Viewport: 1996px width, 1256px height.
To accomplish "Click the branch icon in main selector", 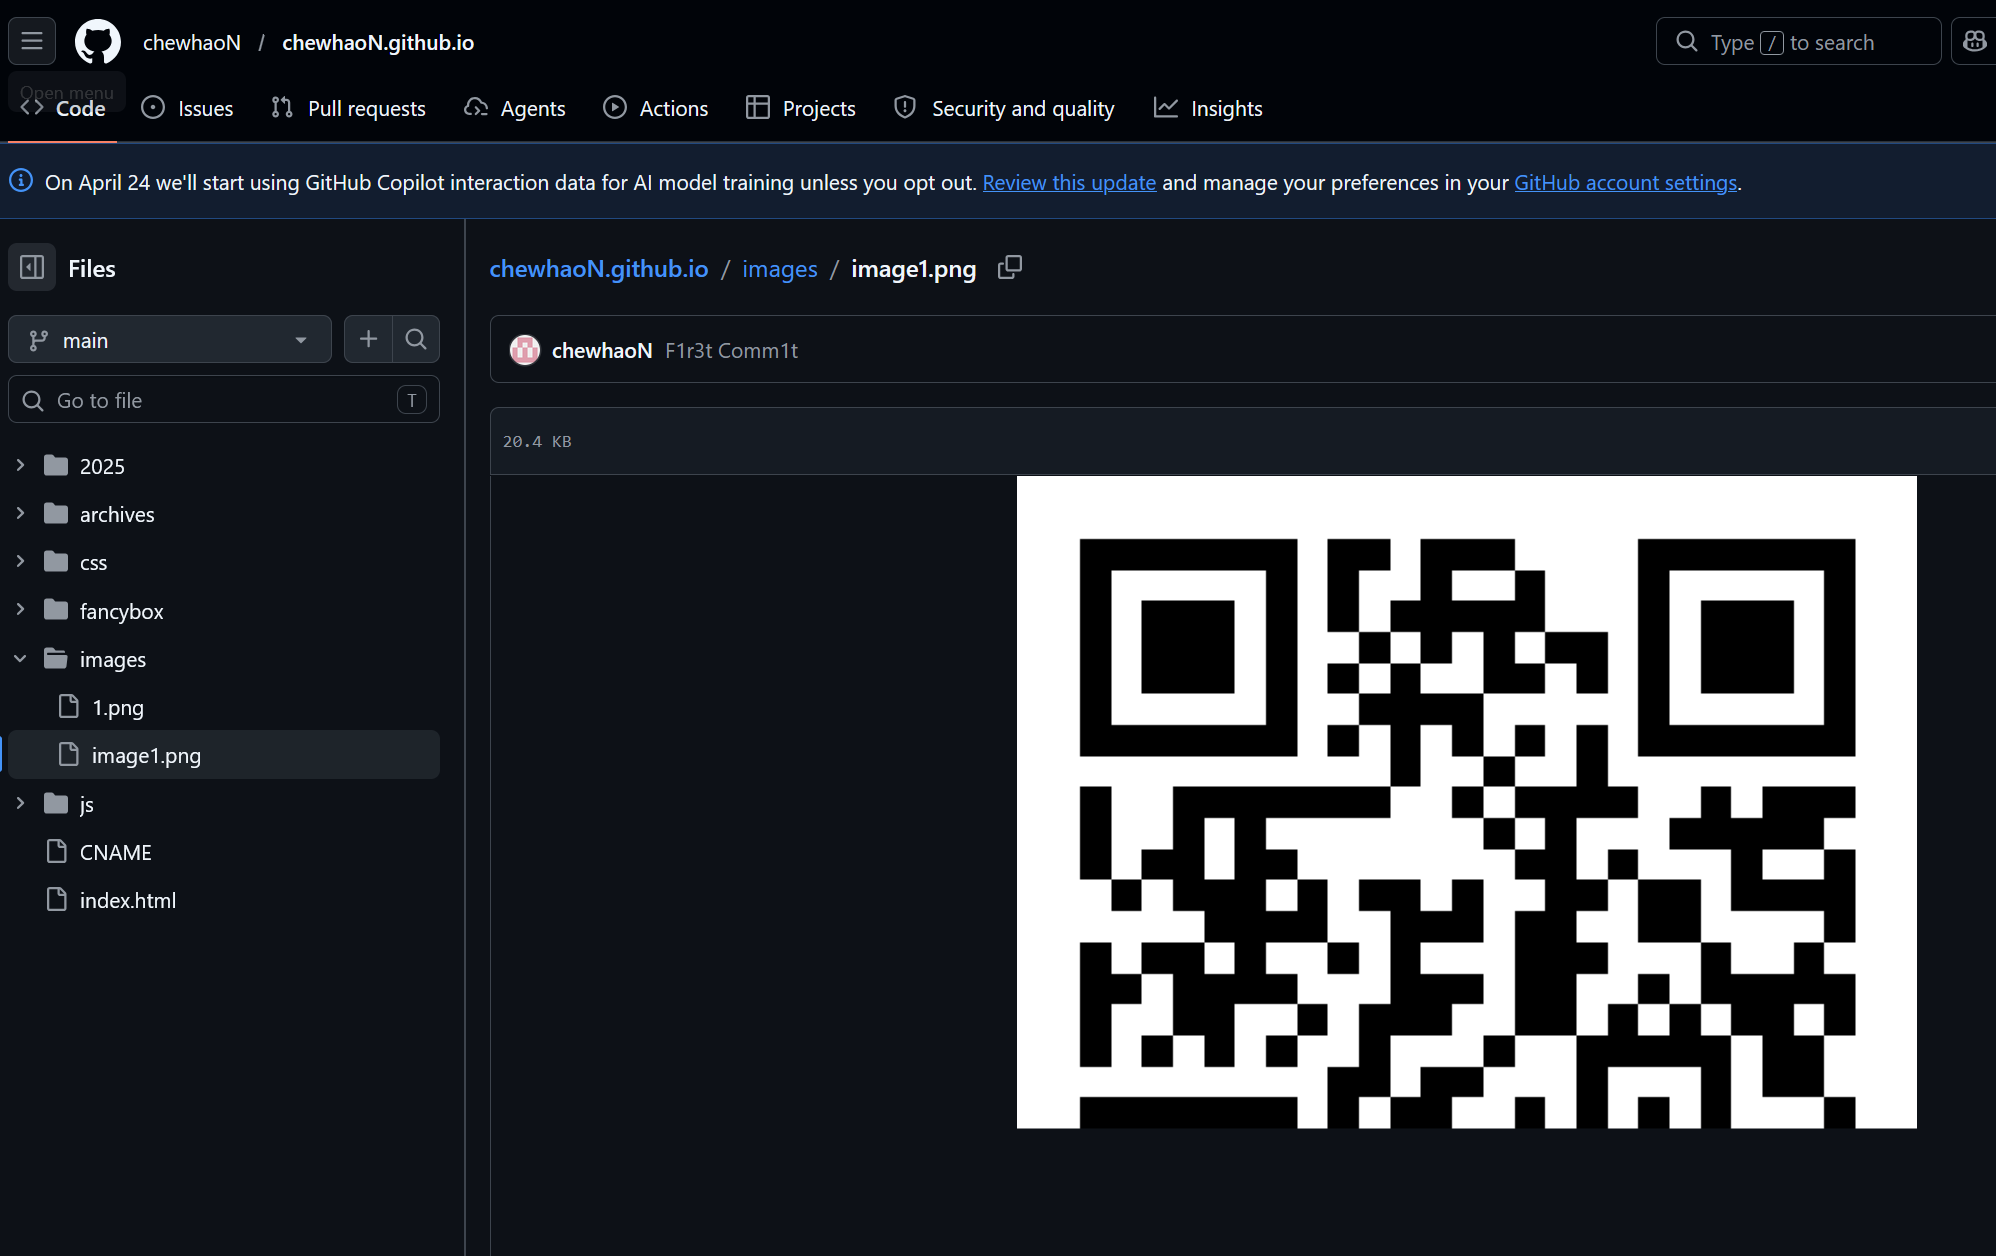I will (39, 340).
